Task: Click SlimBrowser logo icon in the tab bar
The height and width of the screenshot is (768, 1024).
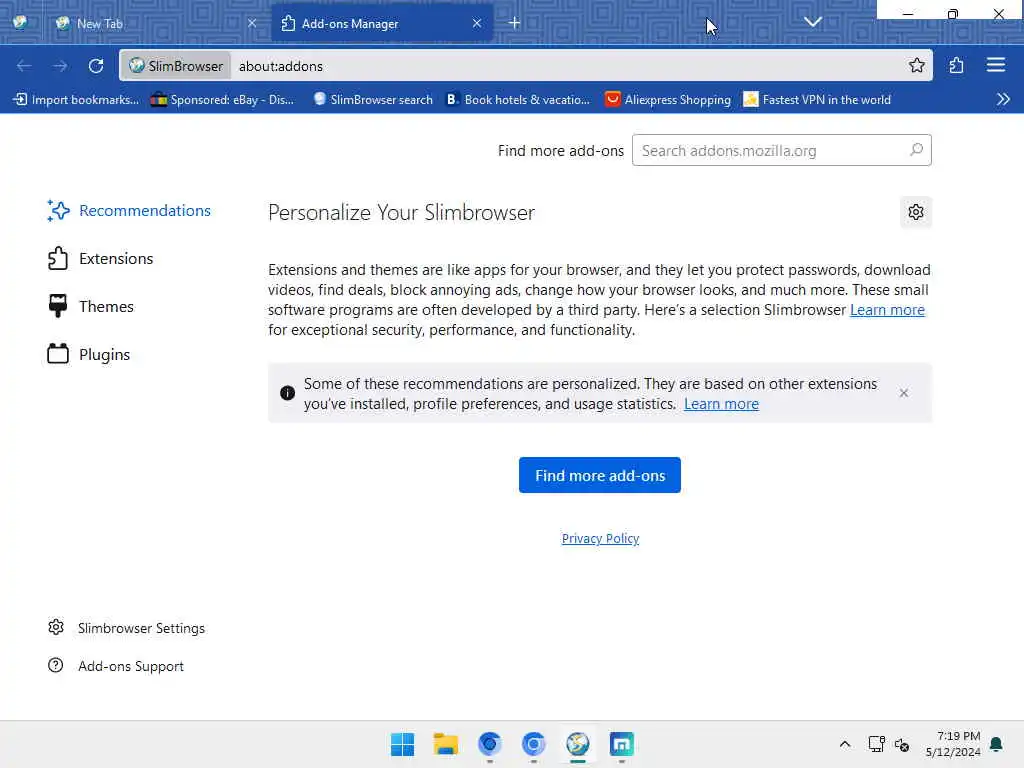Action: pos(20,22)
